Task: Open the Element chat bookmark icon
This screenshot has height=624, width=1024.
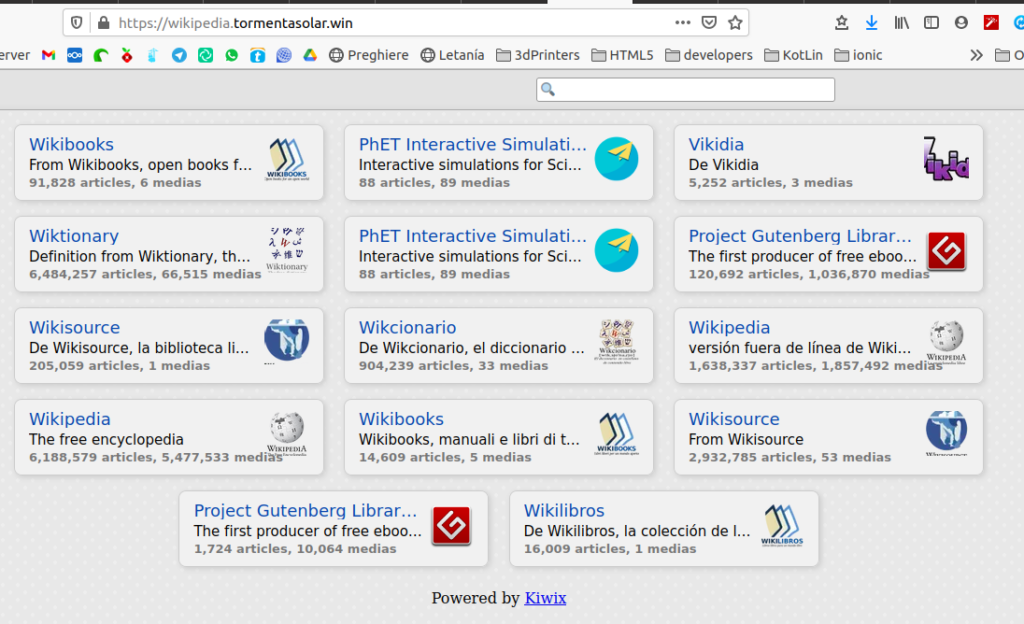Action: pos(205,55)
